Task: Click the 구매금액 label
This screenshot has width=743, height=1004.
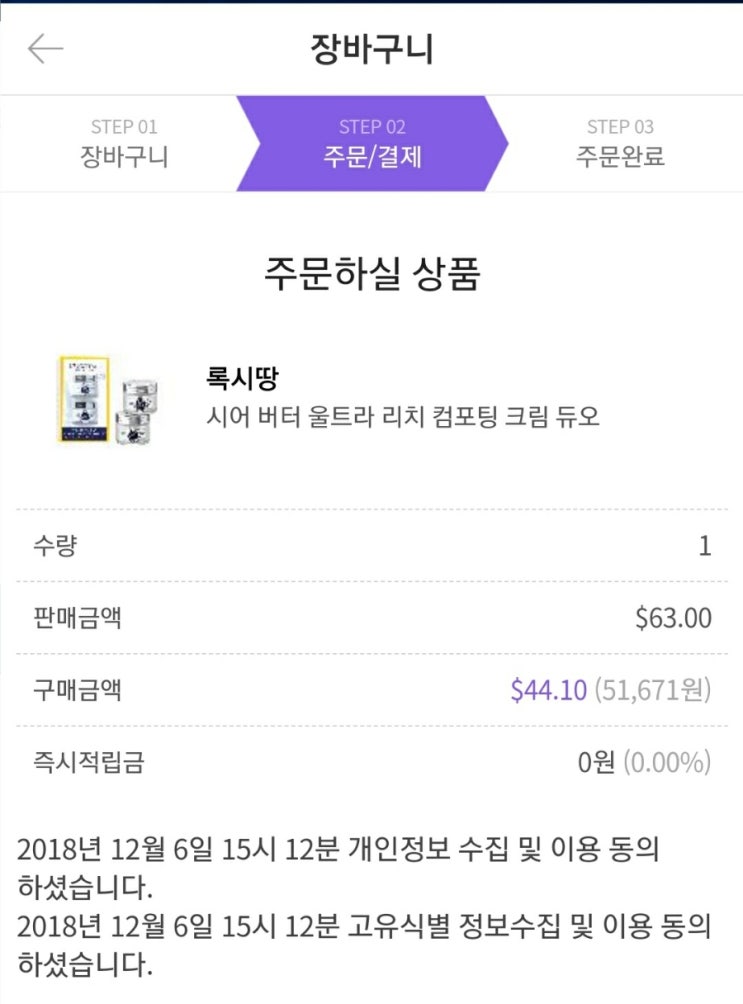Action: 77,690
